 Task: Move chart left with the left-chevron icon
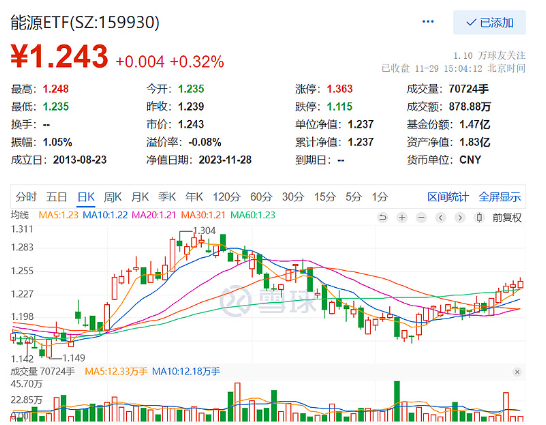pos(440,218)
